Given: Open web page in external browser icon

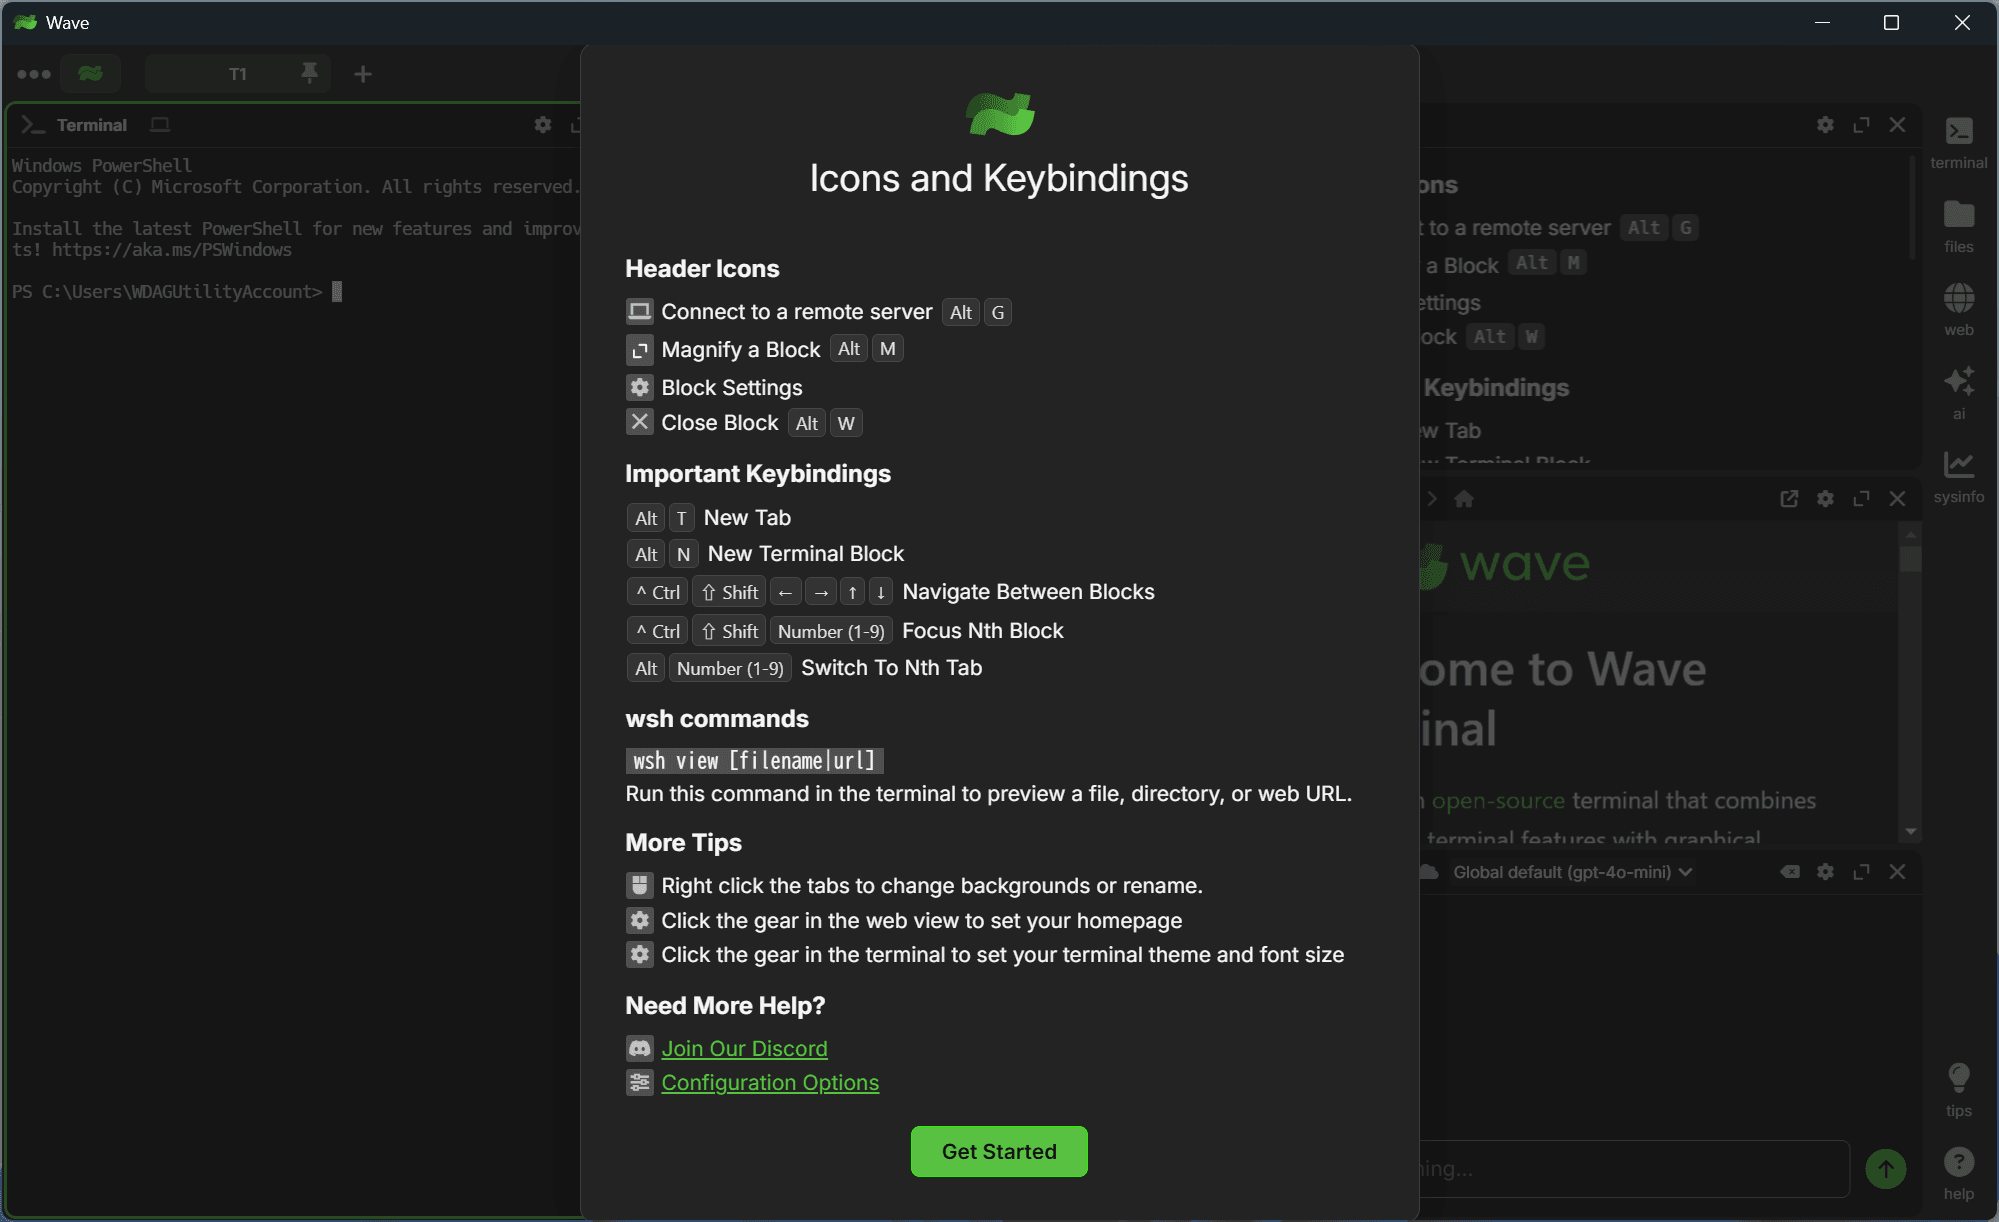Looking at the screenshot, I should (1789, 498).
